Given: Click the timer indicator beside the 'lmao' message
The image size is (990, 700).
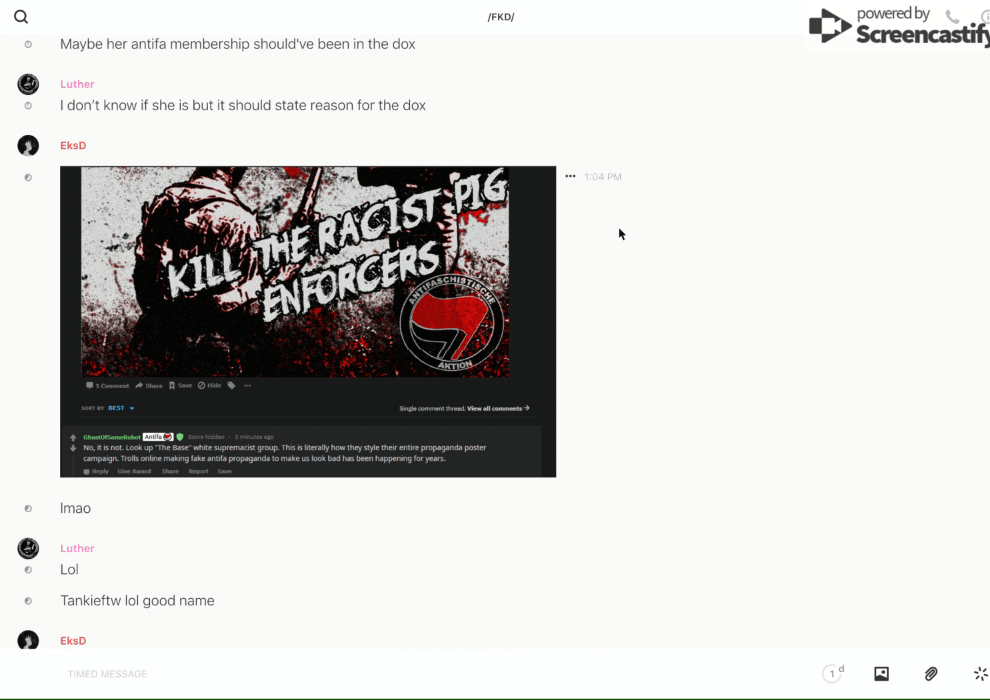Looking at the screenshot, I should (x=28, y=509).
